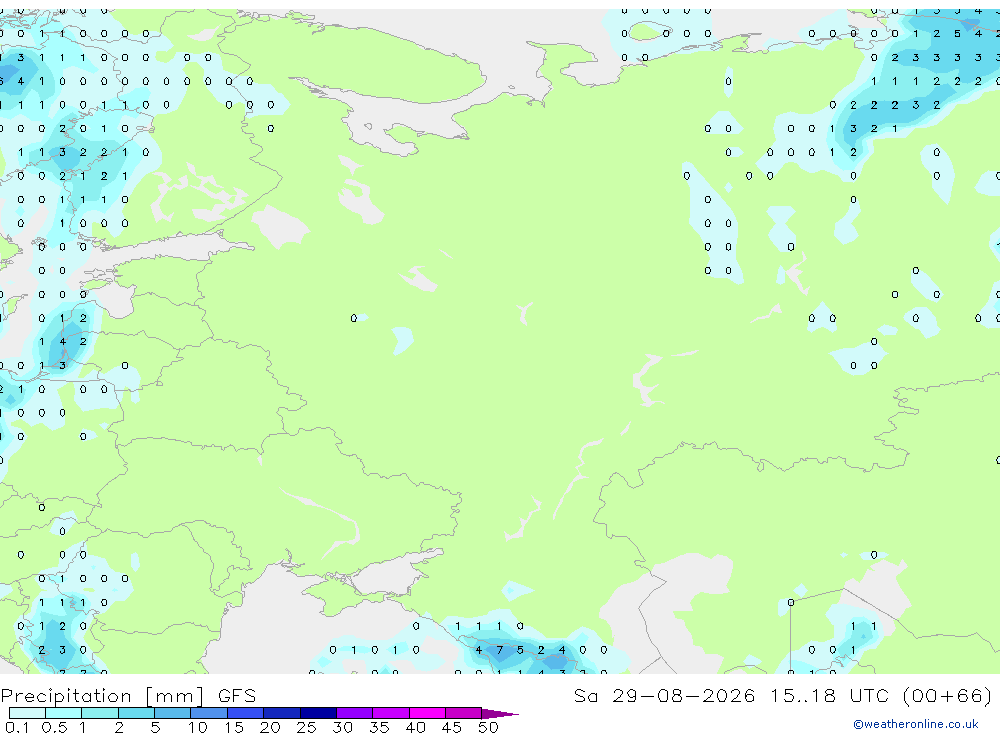Click the 45–50 mm legend swatch

[463, 713]
